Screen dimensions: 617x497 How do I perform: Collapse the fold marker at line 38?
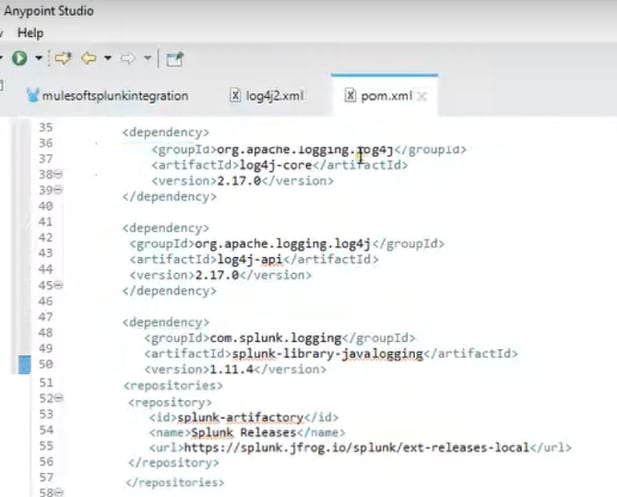click(58, 174)
